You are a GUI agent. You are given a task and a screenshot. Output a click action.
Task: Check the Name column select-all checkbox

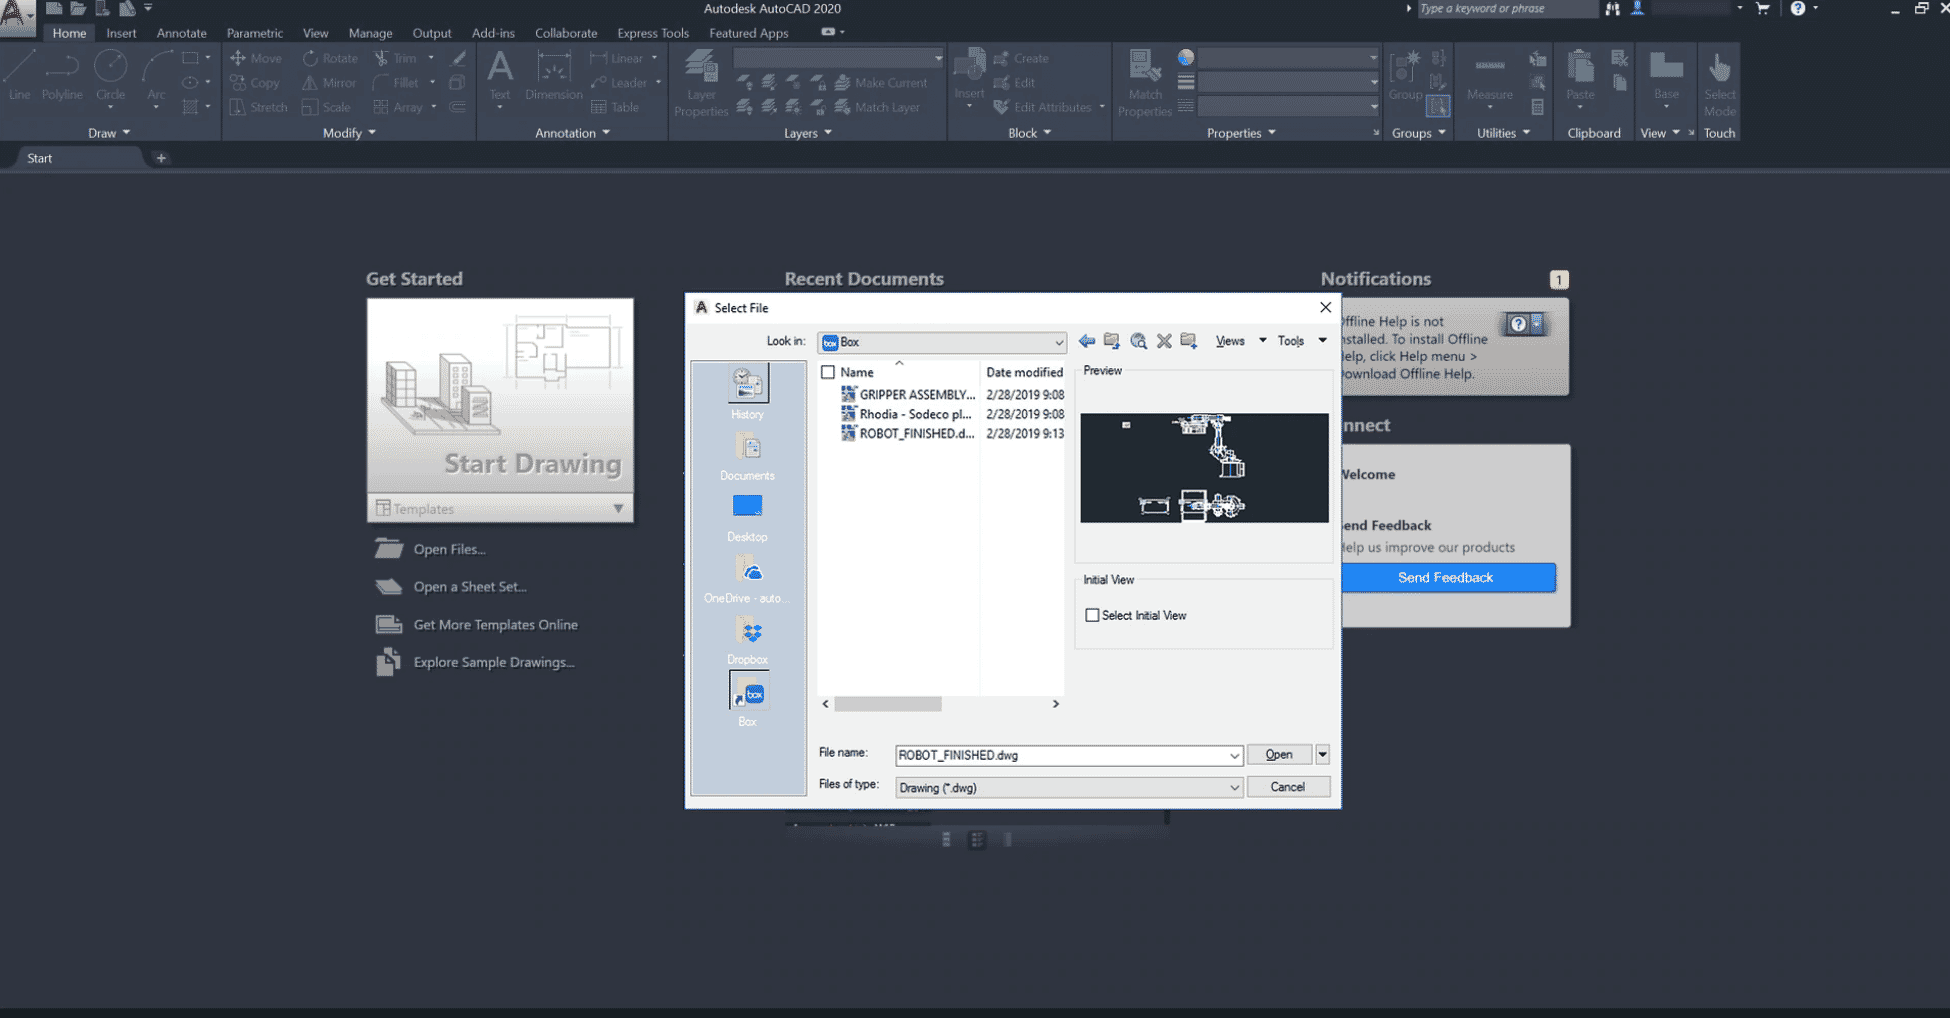(x=828, y=372)
